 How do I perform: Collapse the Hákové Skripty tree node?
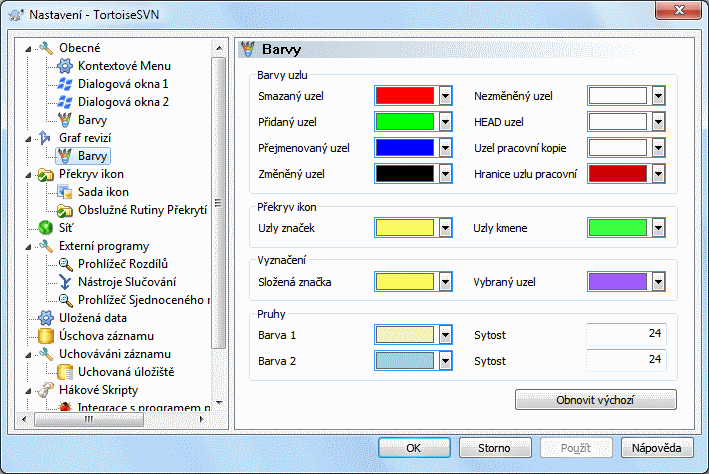28,391
